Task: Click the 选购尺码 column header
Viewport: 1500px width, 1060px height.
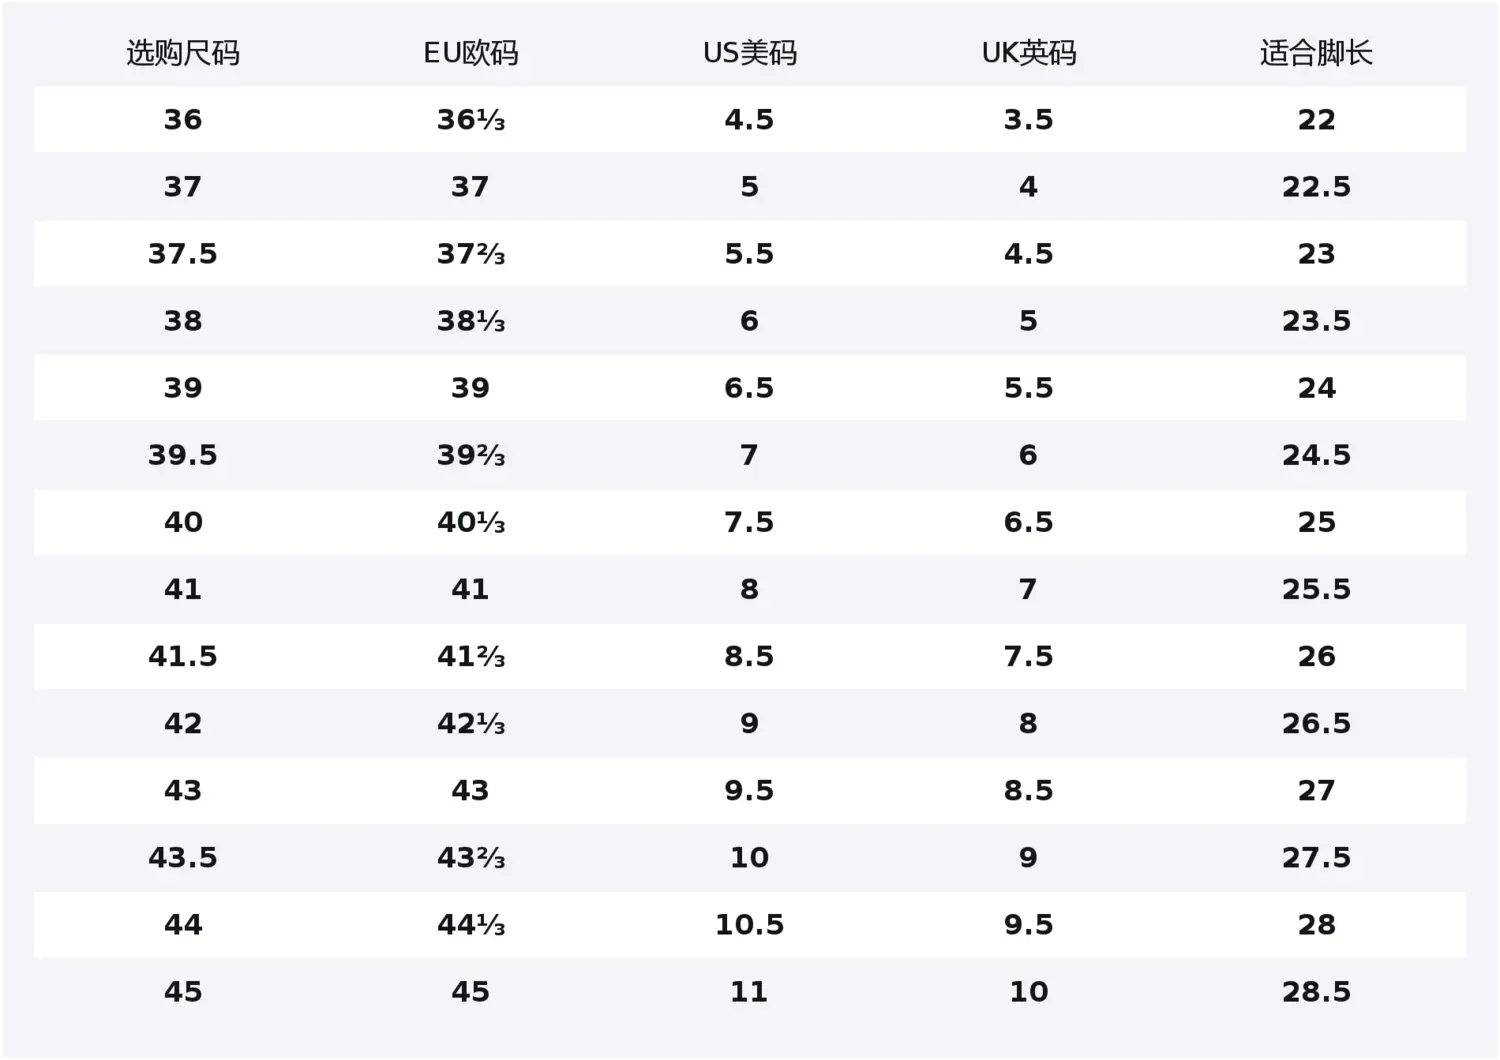Action: point(183,53)
